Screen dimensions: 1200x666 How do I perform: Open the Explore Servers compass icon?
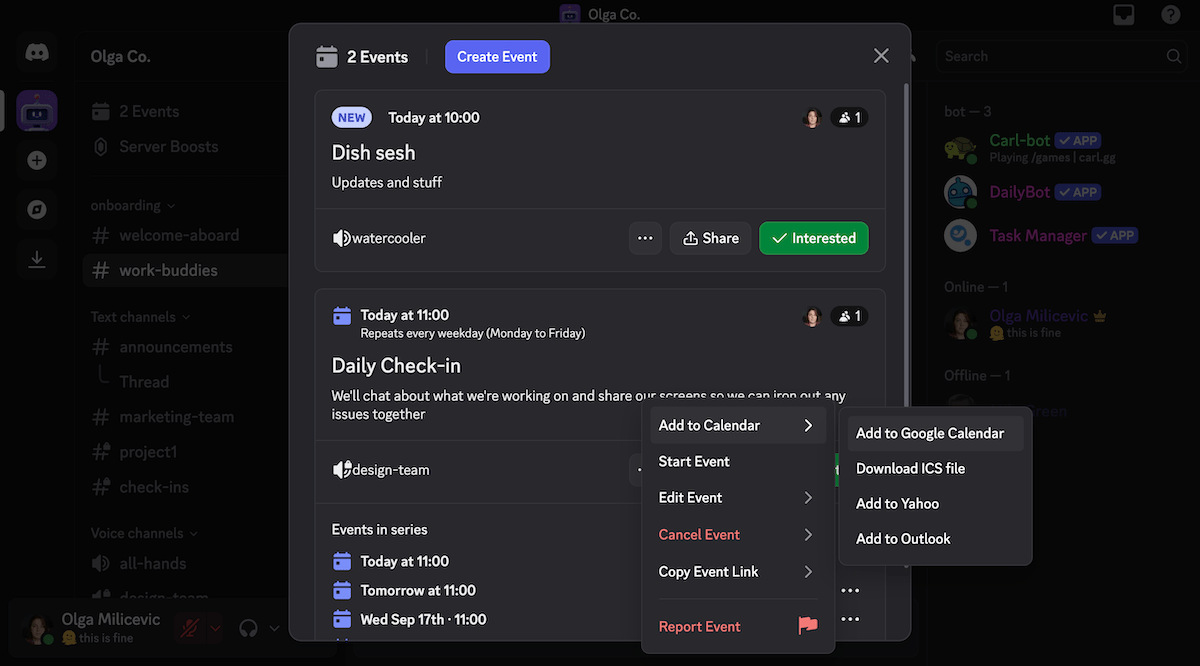click(x=37, y=210)
